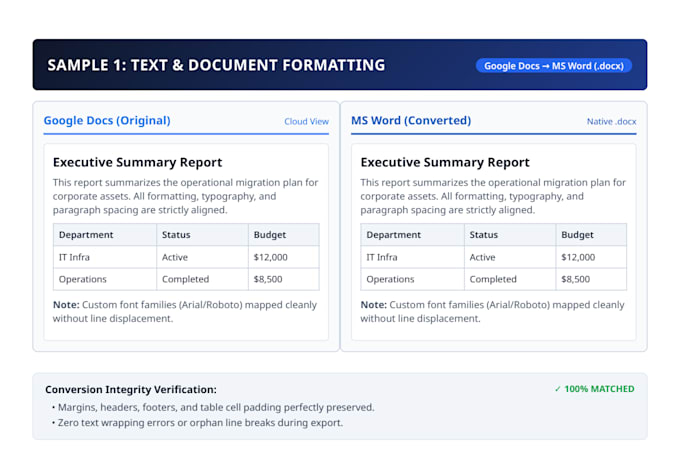Image resolution: width=680 pixels, height=459 pixels.
Task: Click the "100% MATCHED" status label
Action: (x=595, y=389)
